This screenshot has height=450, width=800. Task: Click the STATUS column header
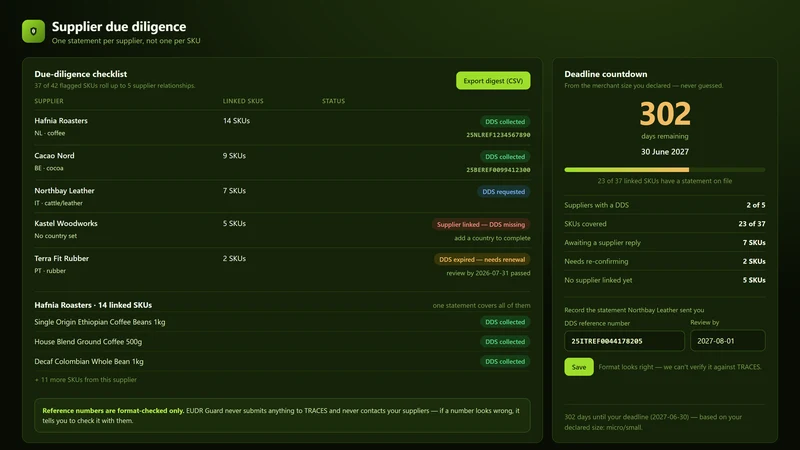click(x=333, y=101)
